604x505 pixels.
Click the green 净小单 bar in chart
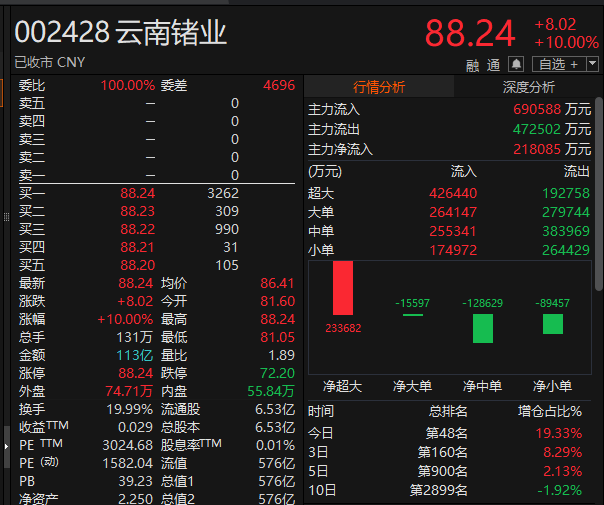pos(553,324)
